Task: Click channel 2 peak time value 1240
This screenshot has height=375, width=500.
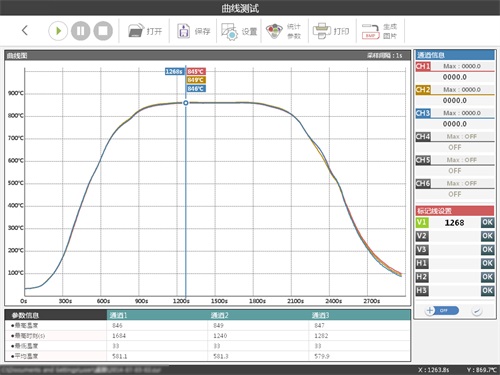Action: [x=220, y=336]
